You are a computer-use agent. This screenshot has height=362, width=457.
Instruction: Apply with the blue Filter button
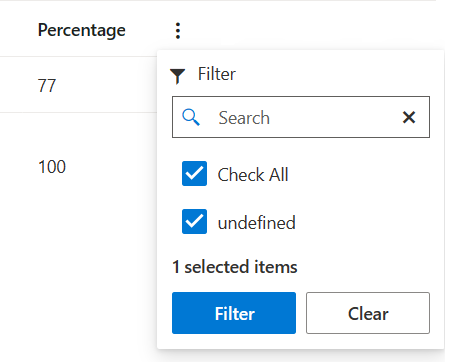[x=234, y=313]
